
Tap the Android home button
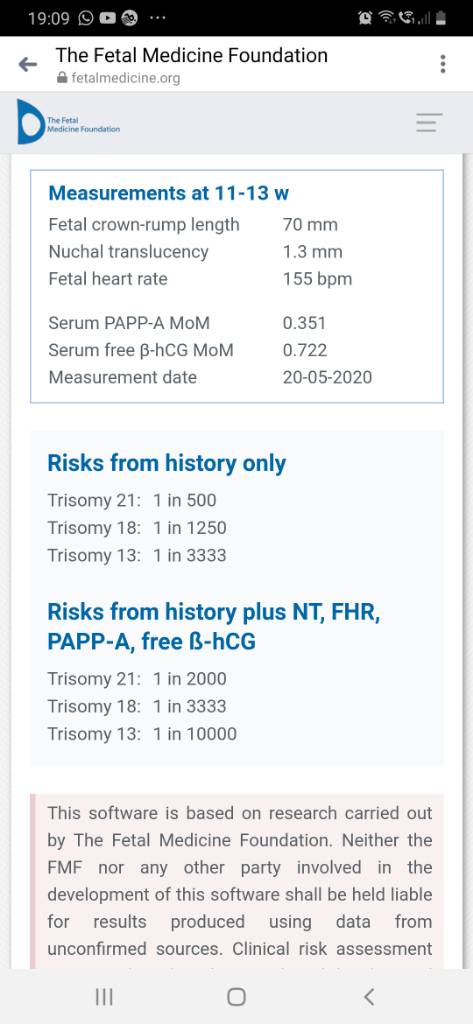236,997
